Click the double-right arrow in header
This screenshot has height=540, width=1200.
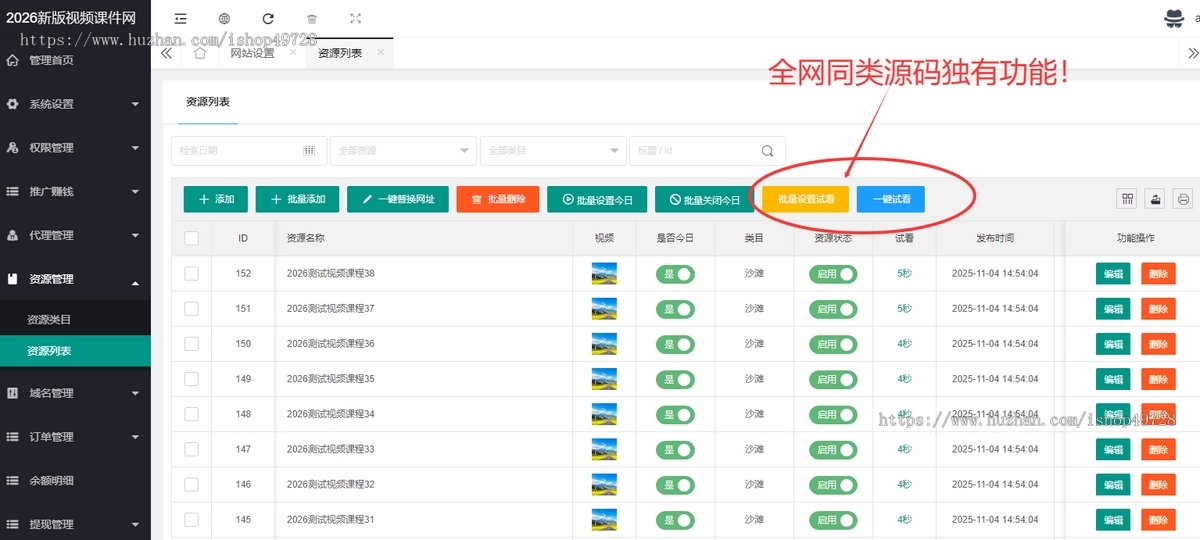(1191, 54)
